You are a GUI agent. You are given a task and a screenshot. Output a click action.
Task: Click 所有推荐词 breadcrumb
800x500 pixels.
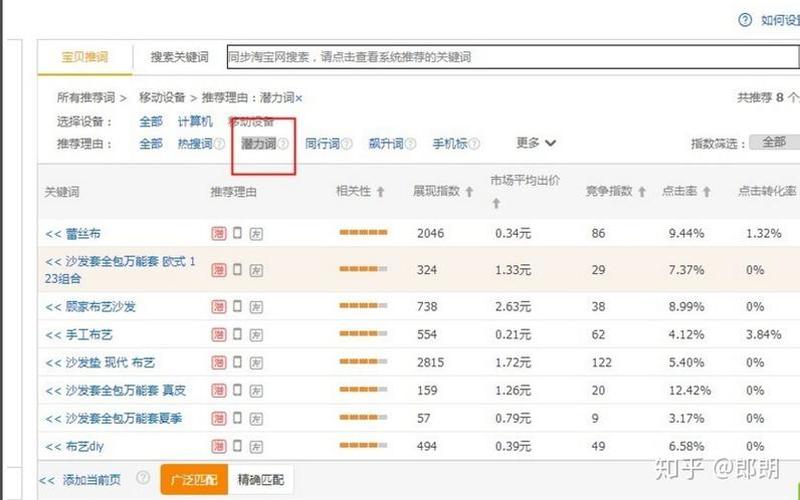pyautogui.click(x=86, y=97)
